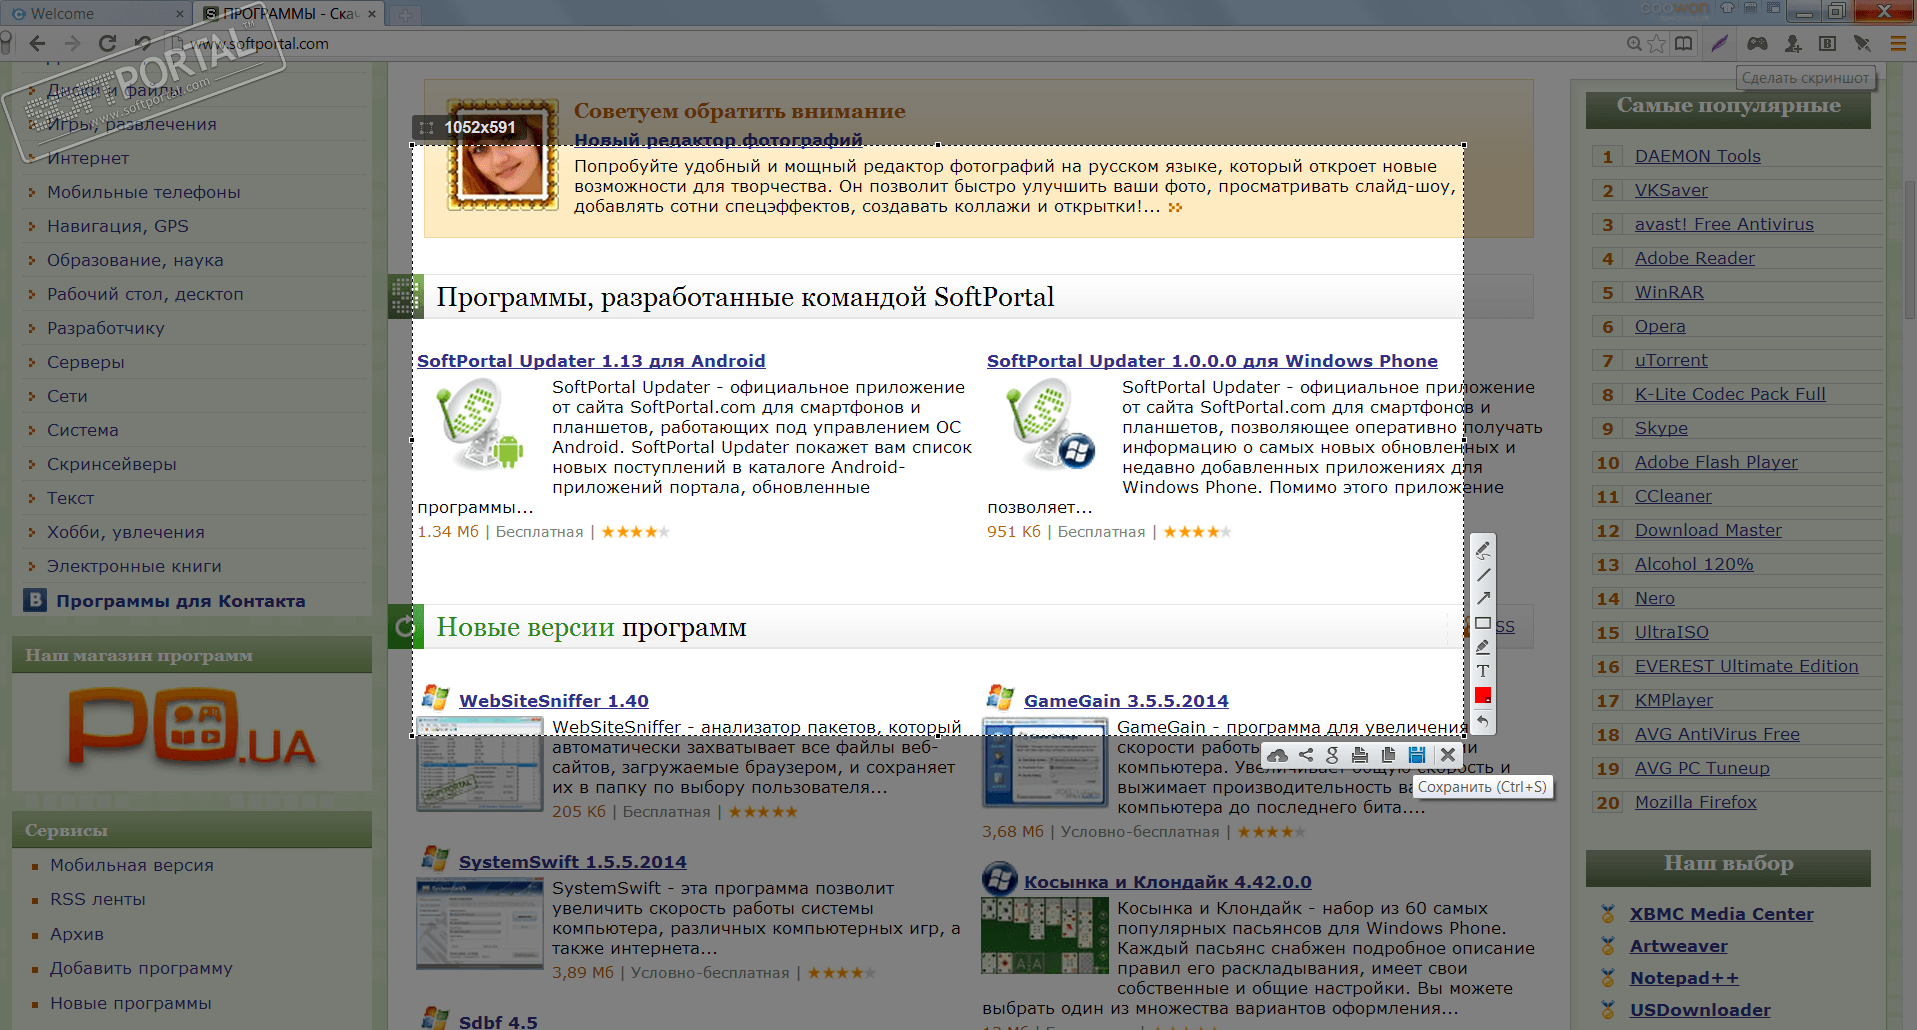Open SoftPortal Updater 1.13 для Android link
1917x1030 pixels.
[591, 361]
